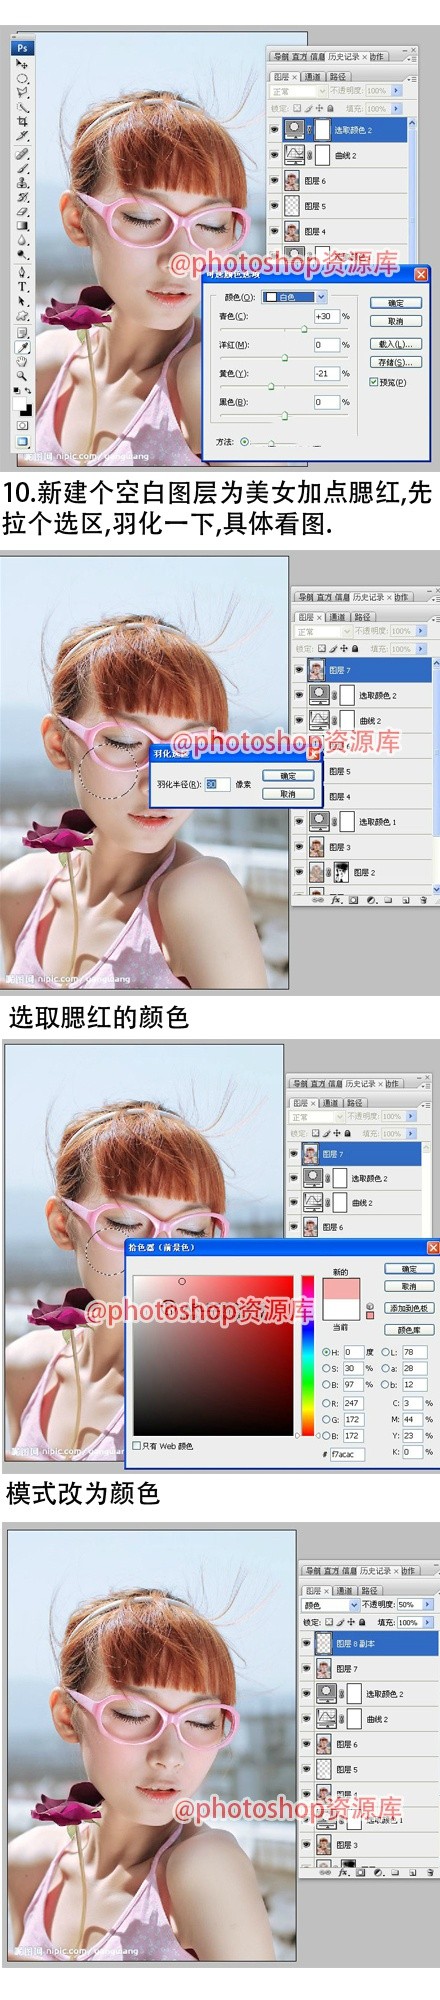Switch to 路径 tab in Feather screenshot

tap(362, 616)
